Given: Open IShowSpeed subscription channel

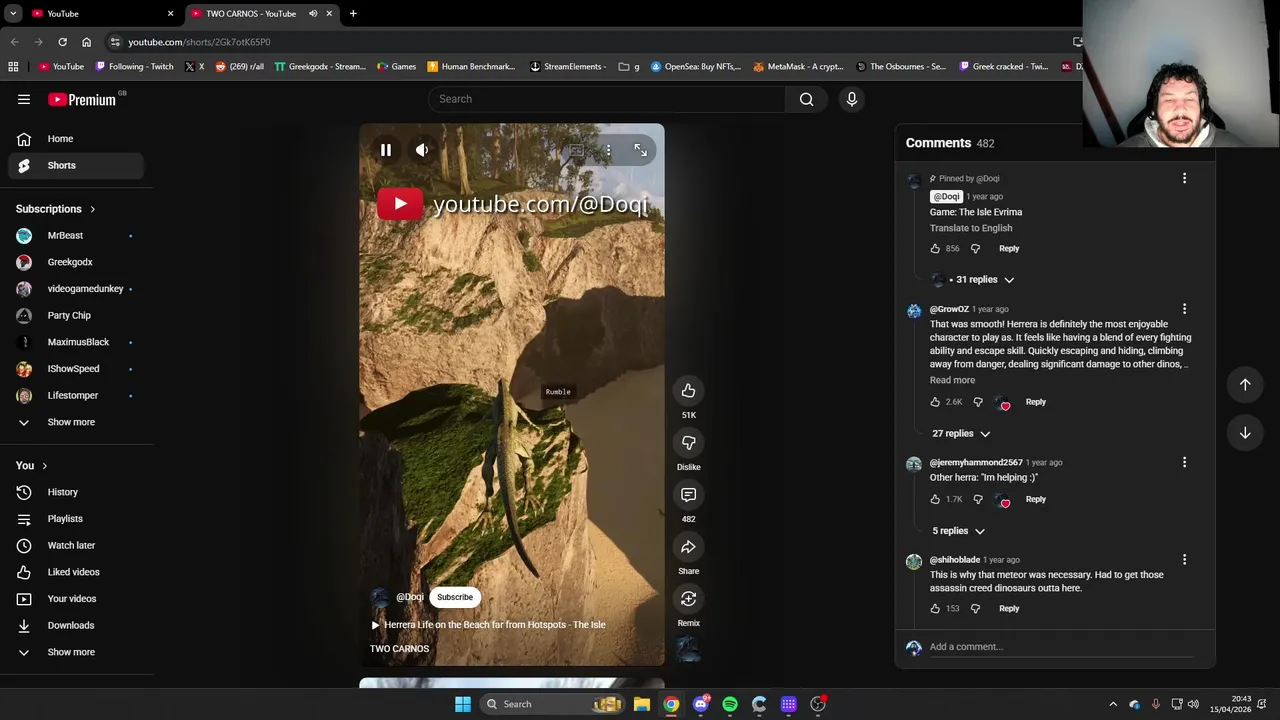Looking at the screenshot, I should [x=77, y=369].
